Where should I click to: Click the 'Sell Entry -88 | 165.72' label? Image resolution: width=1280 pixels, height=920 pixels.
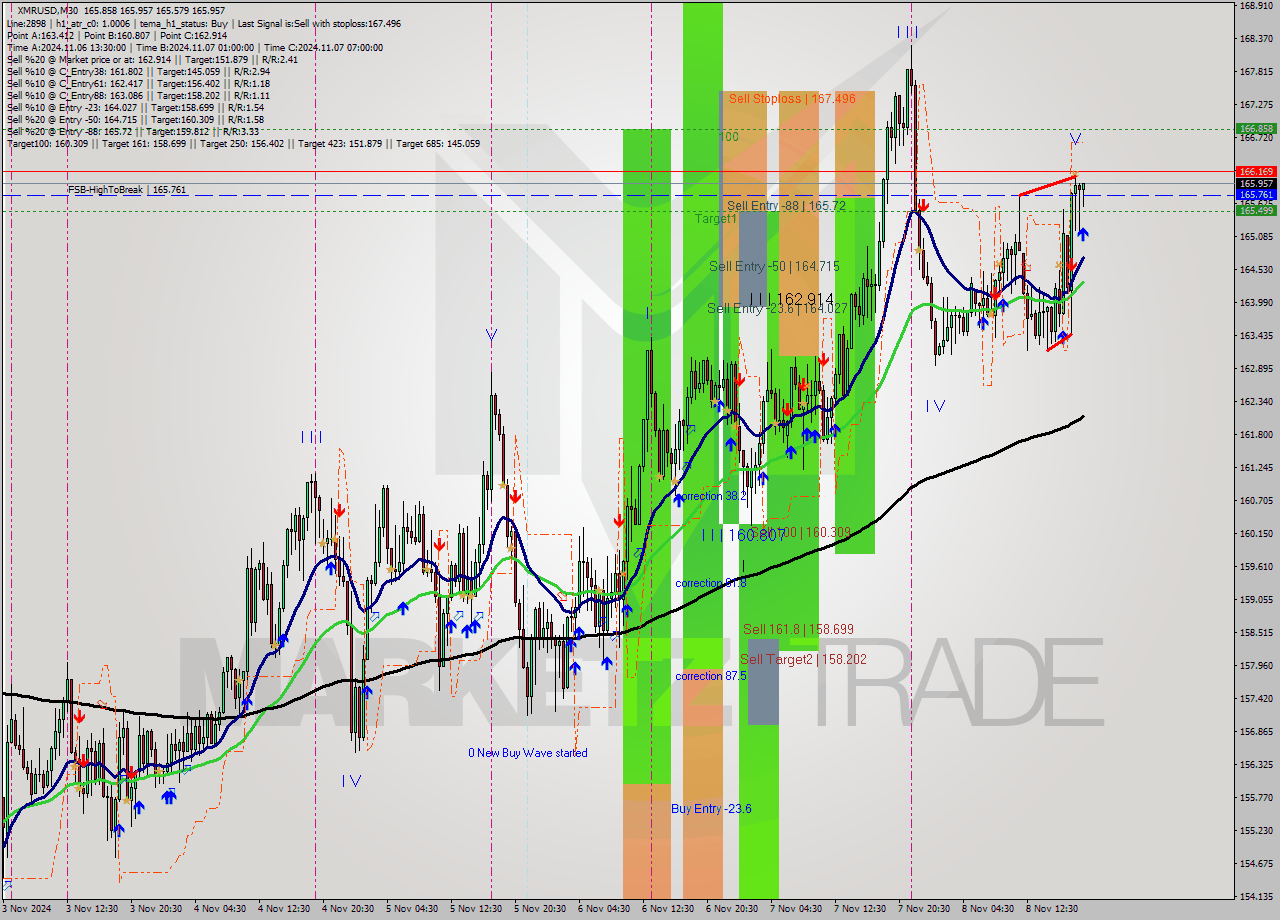click(786, 205)
